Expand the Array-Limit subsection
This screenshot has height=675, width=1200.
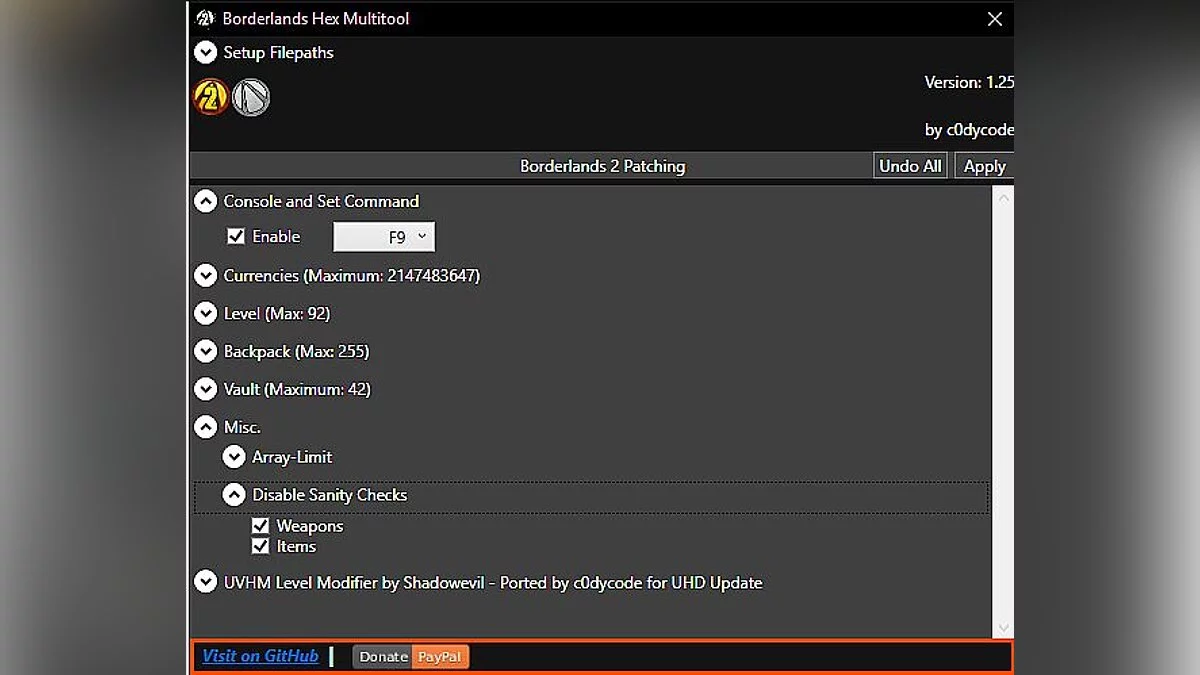pos(234,457)
